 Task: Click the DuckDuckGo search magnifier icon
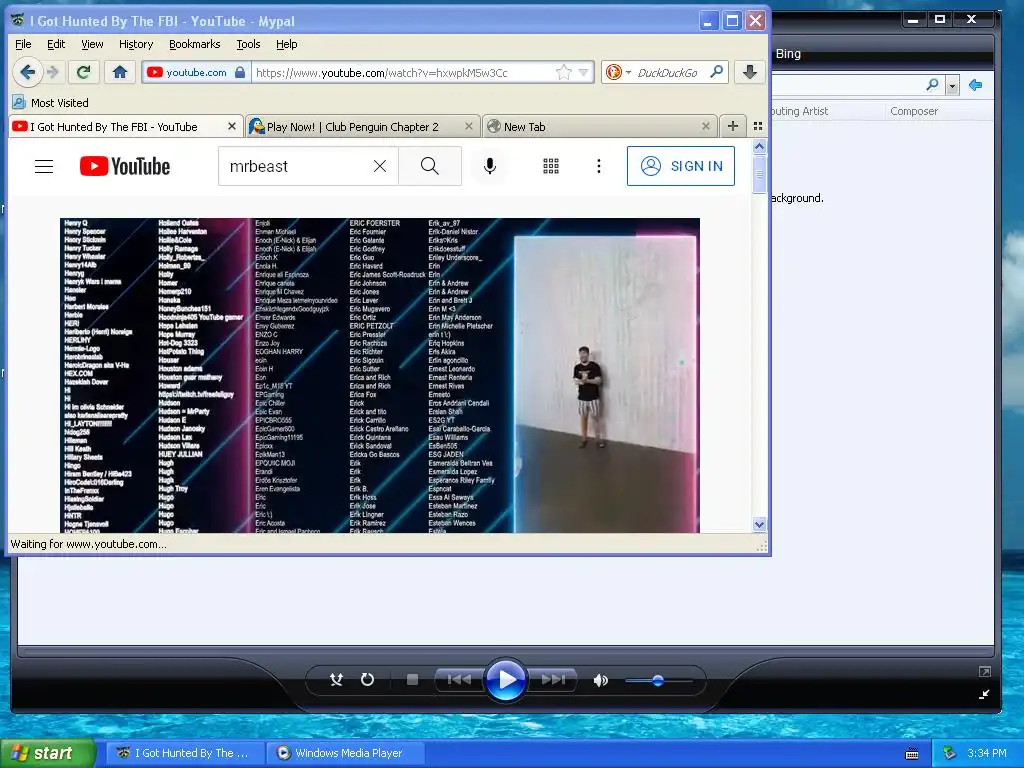pyautogui.click(x=716, y=71)
